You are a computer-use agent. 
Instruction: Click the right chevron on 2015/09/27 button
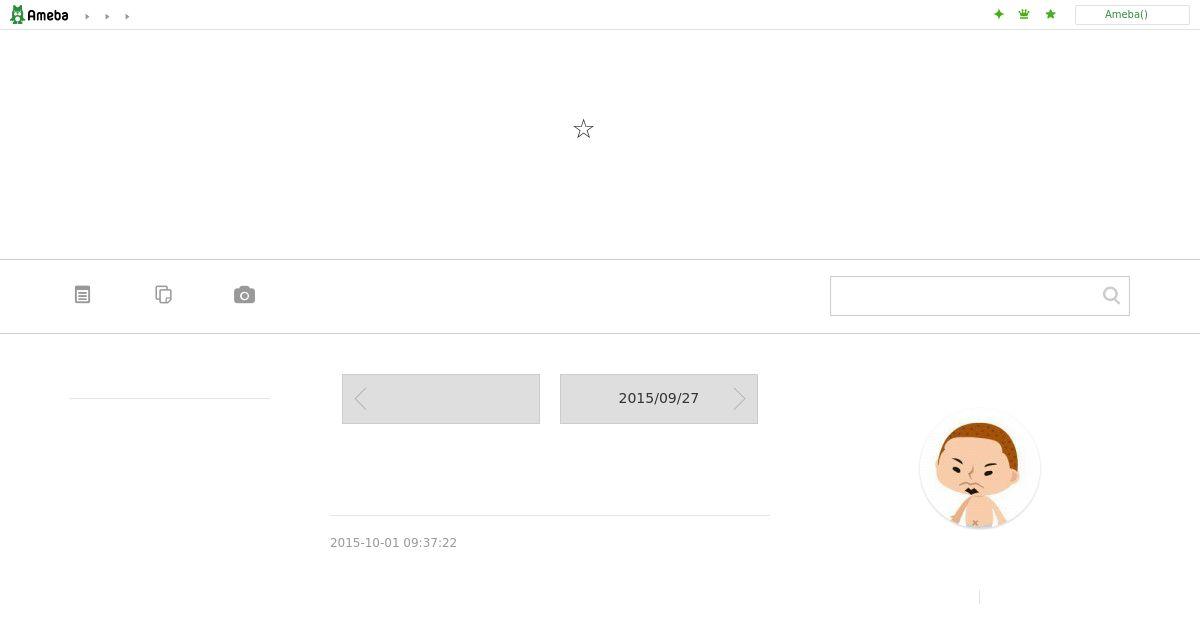[740, 399]
